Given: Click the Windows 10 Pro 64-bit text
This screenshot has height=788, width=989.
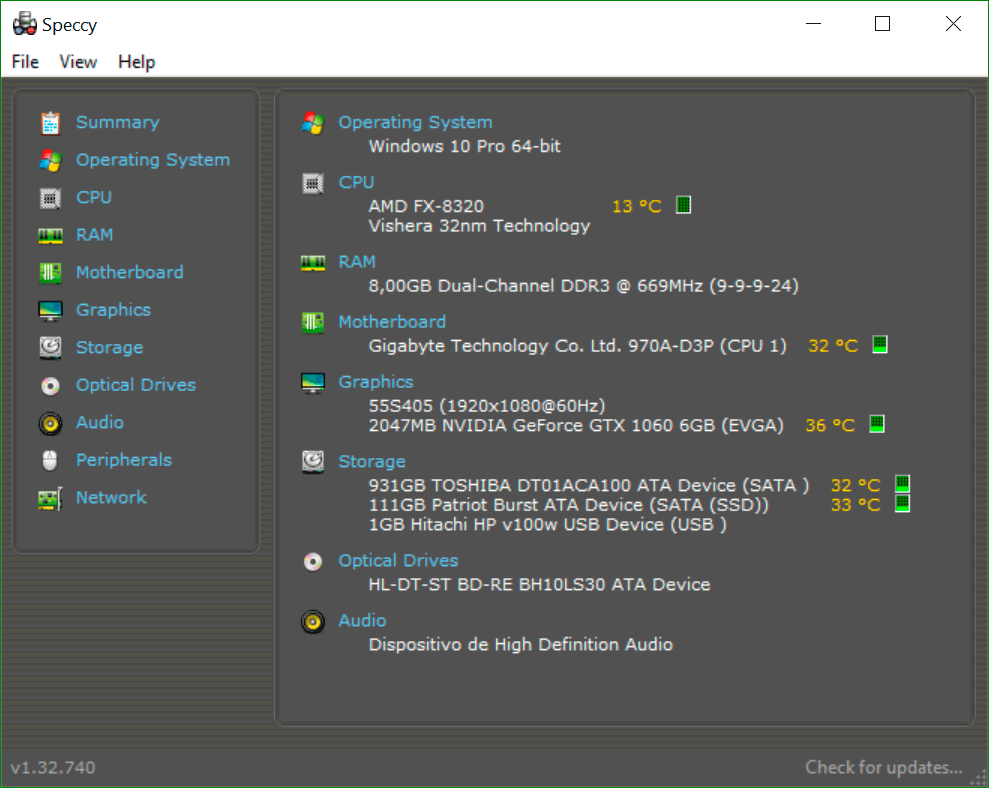Looking at the screenshot, I should [465, 146].
